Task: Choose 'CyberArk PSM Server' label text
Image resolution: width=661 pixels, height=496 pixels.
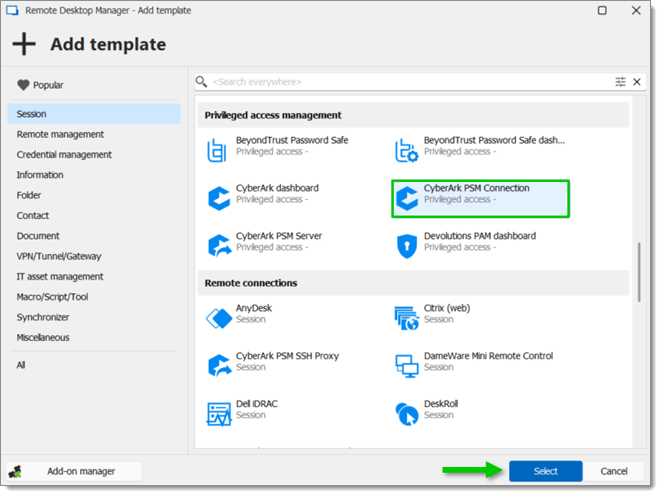Action: click(x=279, y=236)
